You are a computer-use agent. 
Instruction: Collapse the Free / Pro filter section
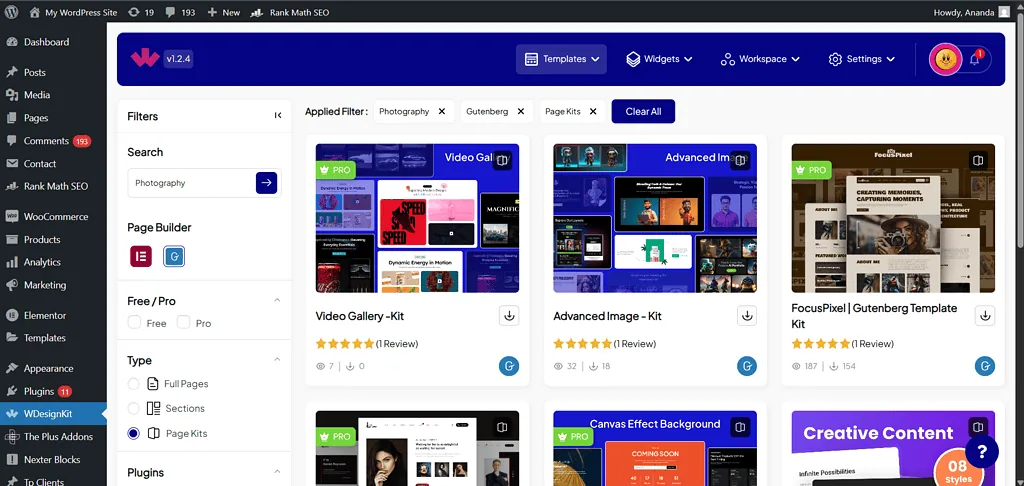(277, 301)
